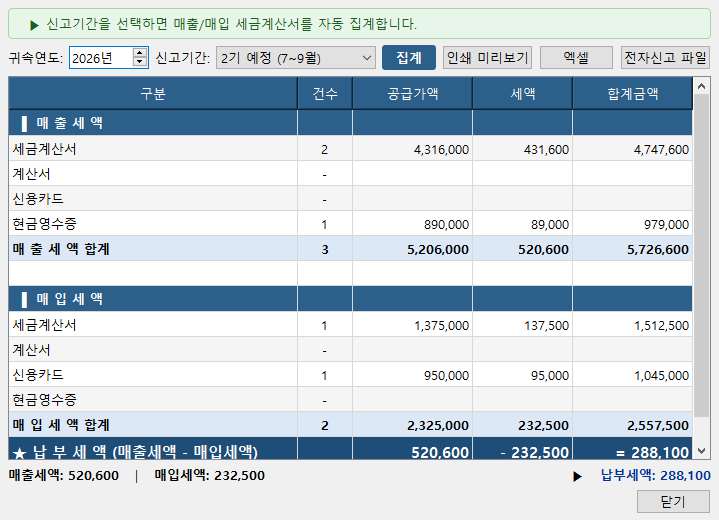Image resolution: width=719 pixels, height=520 pixels.
Task: Select the 매입세액 합계 row label
Action: point(61,425)
